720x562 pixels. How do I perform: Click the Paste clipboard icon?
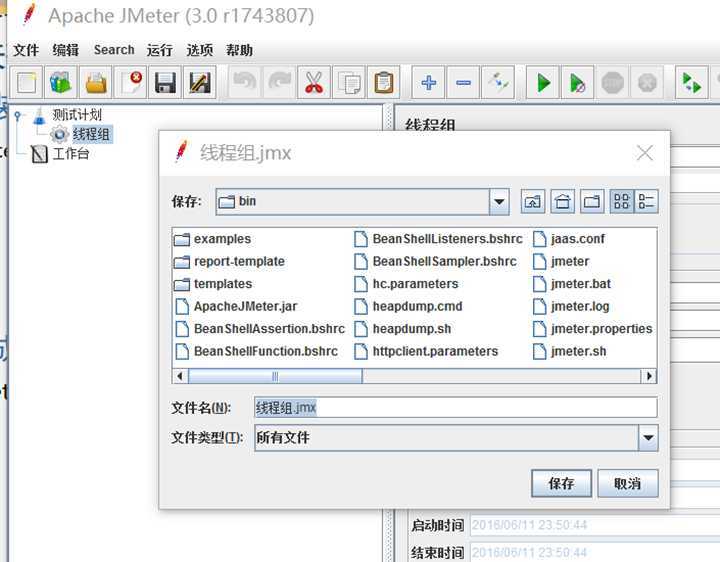pyautogui.click(x=384, y=83)
